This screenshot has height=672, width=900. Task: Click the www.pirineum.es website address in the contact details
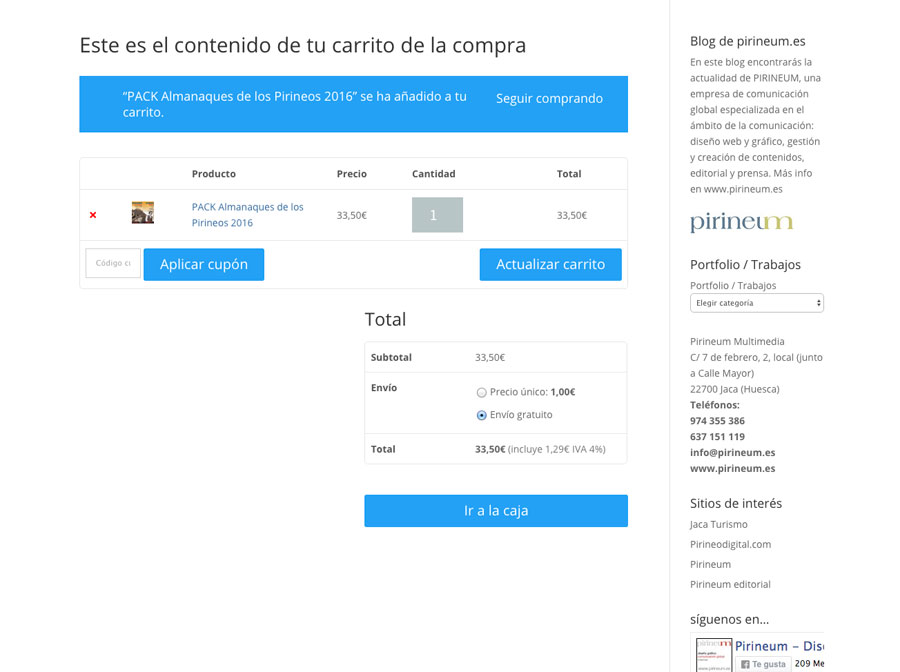pyautogui.click(x=732, y=469)
